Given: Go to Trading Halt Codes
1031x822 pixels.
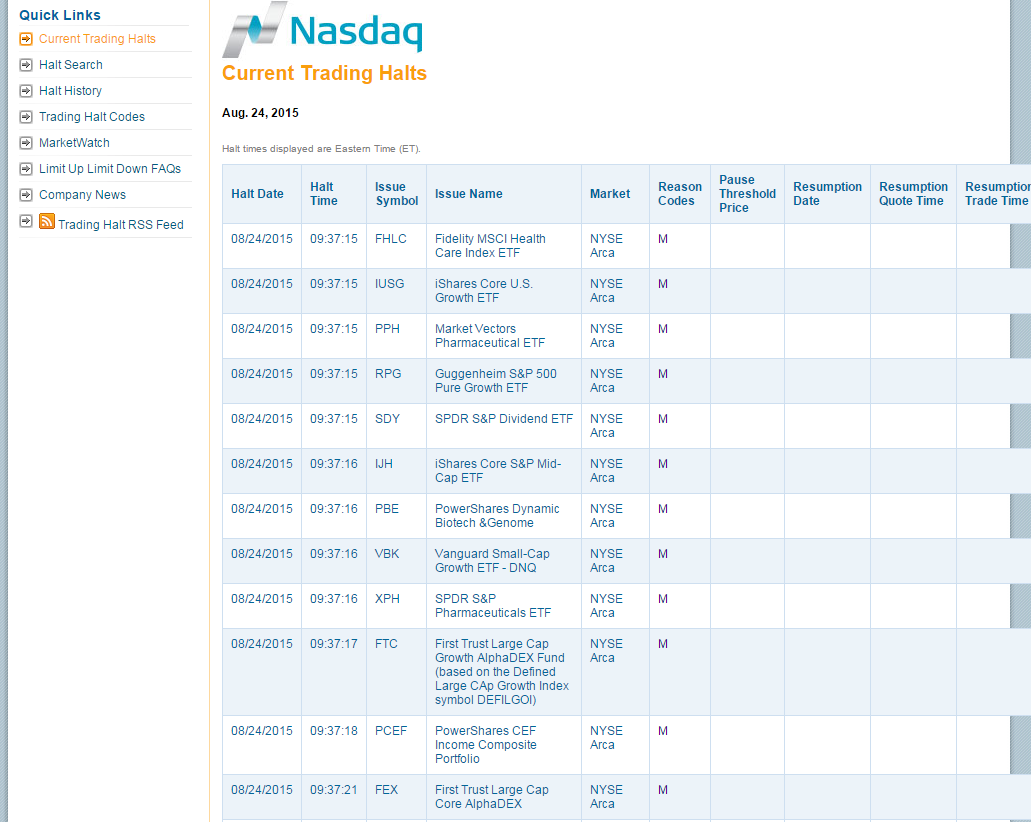Looking at the screenshot, I should (x=92, y=117).
